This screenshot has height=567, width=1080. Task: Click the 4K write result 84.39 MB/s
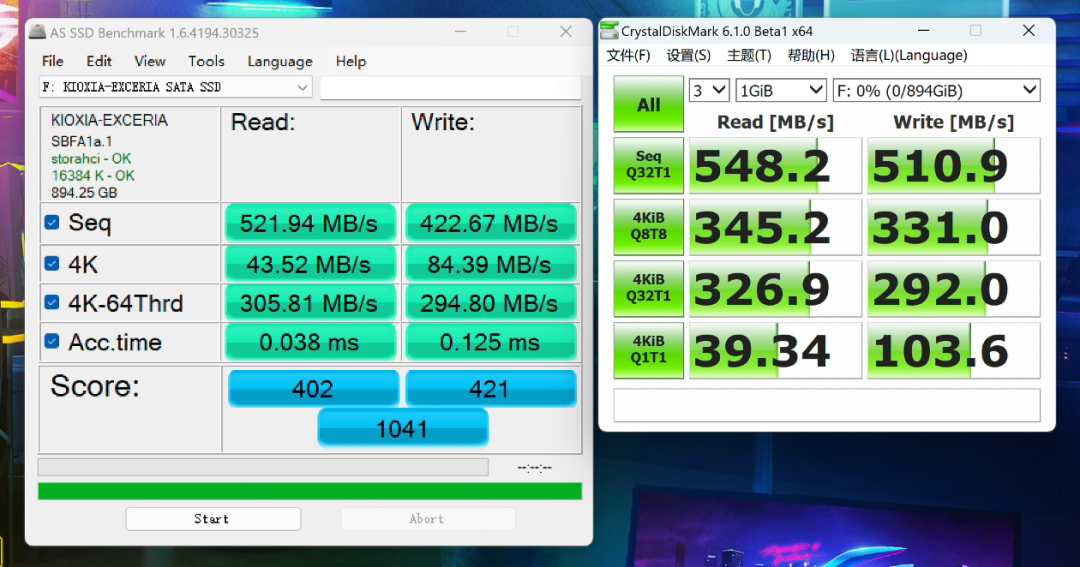click(490, 265)
